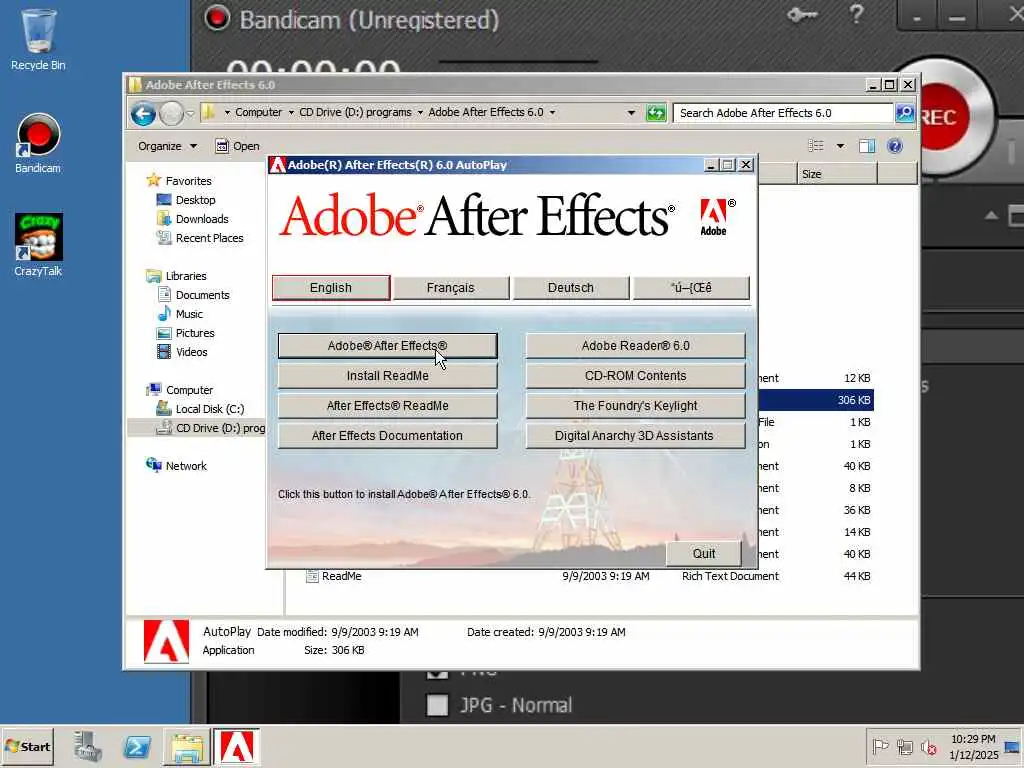Expand Adobe After Effects 6.0 breadcrumb arrow
This screenshot has width=1024, height=768.
pyautogui.click(x=552, y=112)
